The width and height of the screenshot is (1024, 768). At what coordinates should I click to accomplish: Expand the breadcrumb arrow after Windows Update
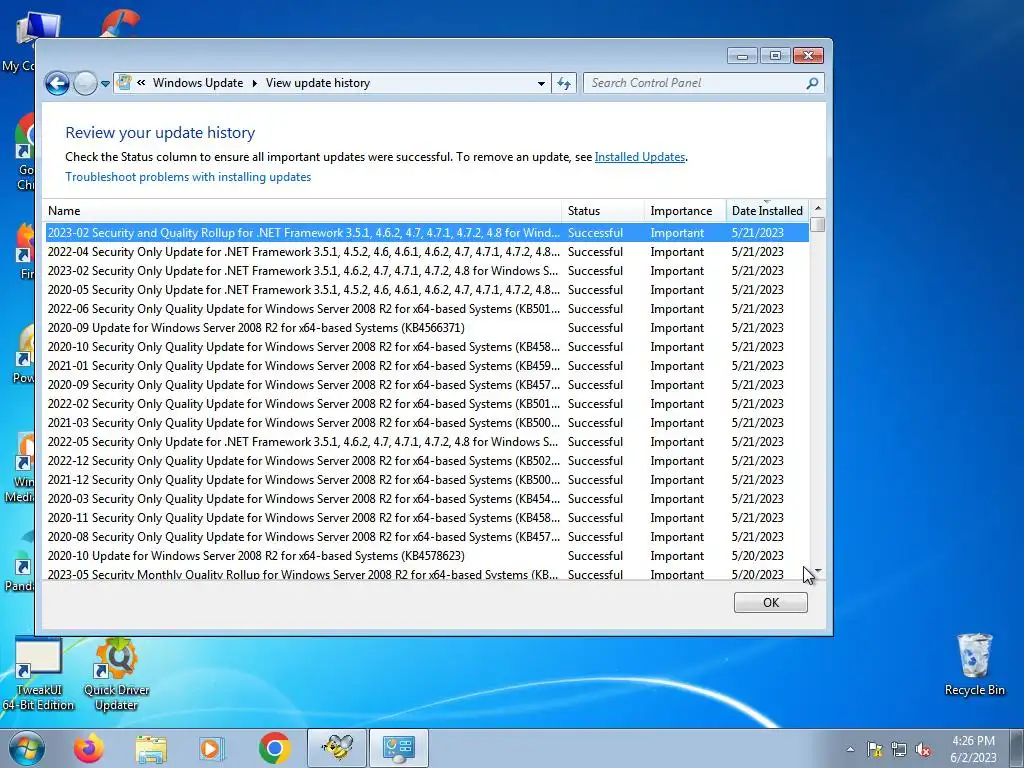[254, 83]
